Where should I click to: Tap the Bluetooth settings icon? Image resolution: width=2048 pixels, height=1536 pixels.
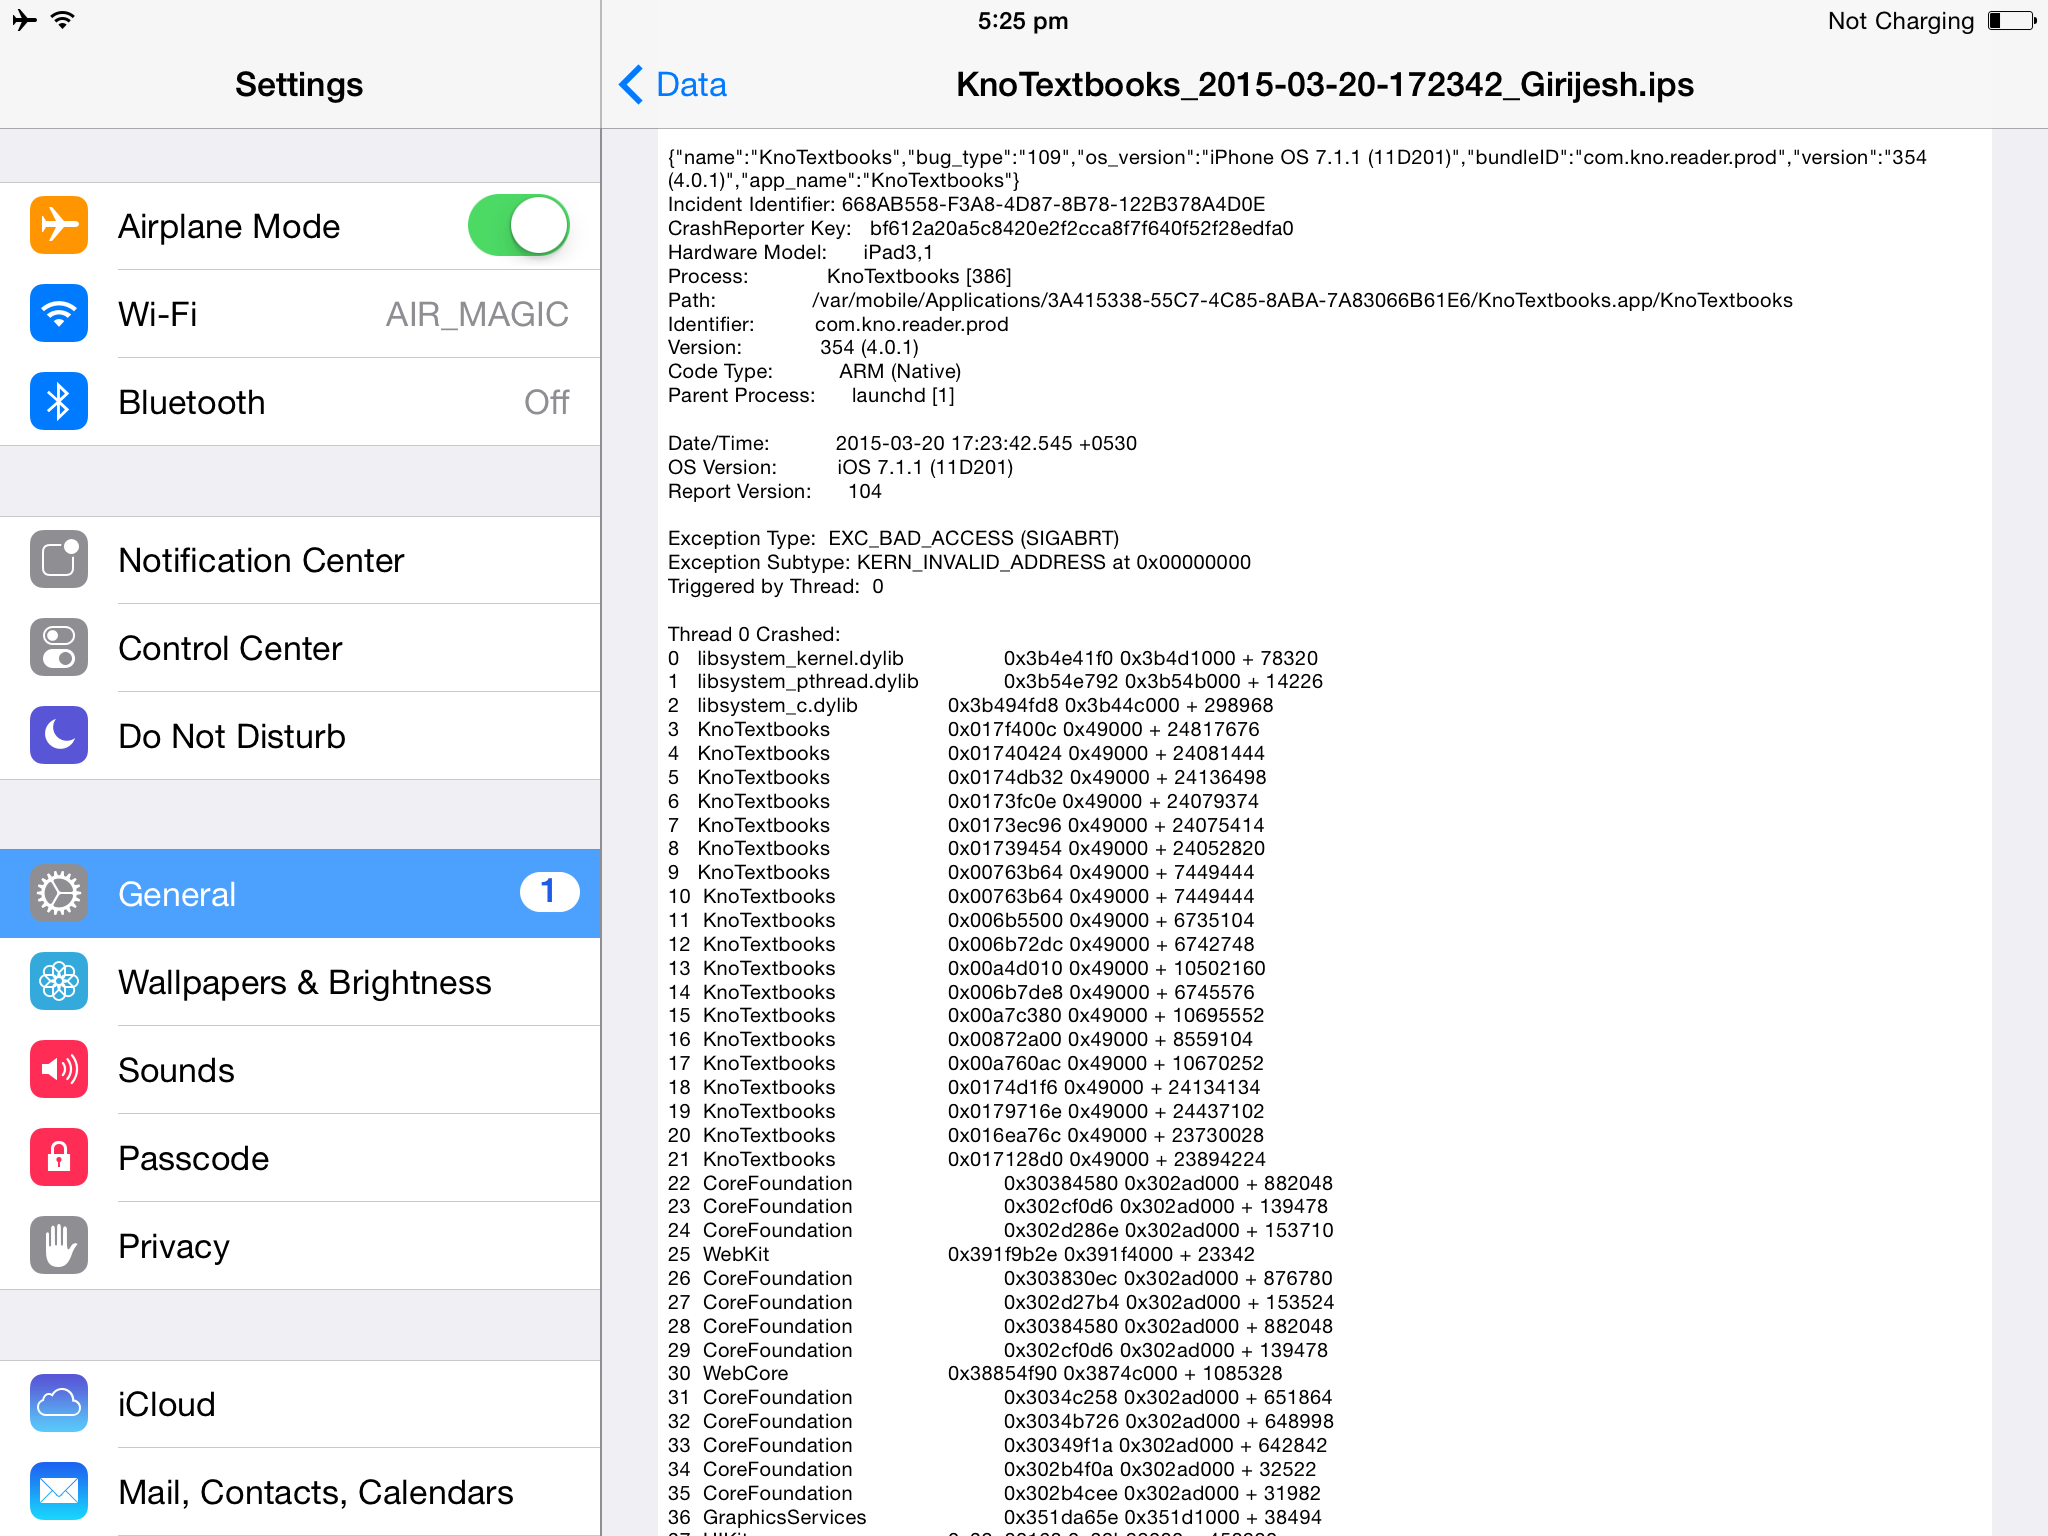click(59, 402)
